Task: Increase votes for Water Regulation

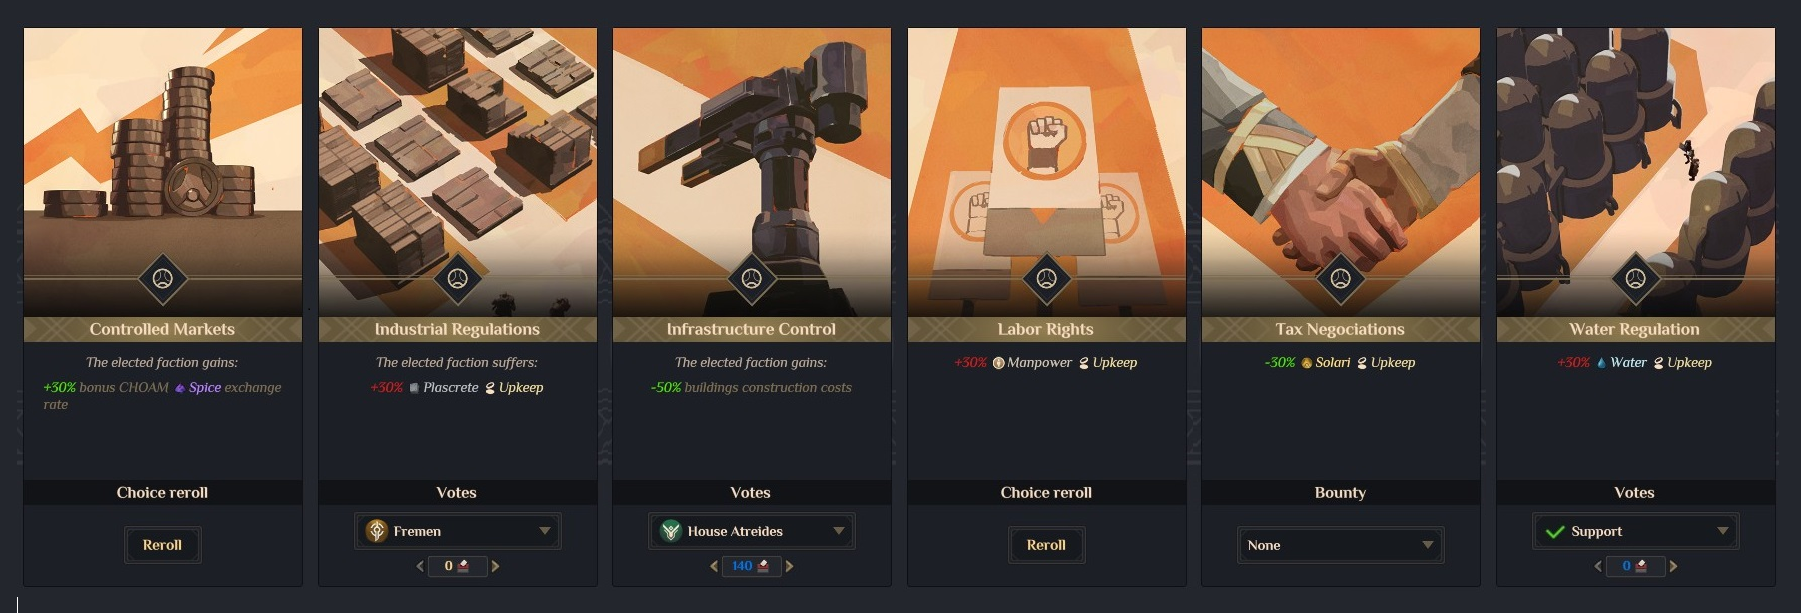Action: tap(1673, 566)
